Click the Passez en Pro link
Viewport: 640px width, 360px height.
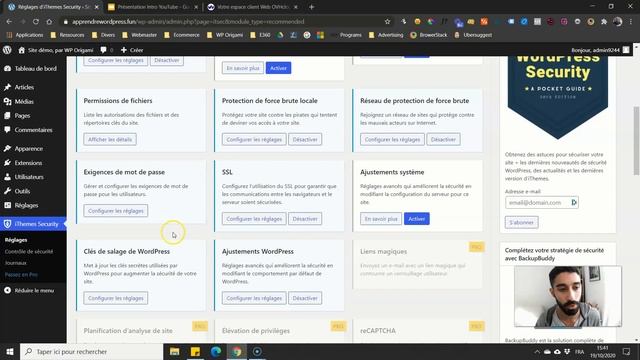pos(21,275)
